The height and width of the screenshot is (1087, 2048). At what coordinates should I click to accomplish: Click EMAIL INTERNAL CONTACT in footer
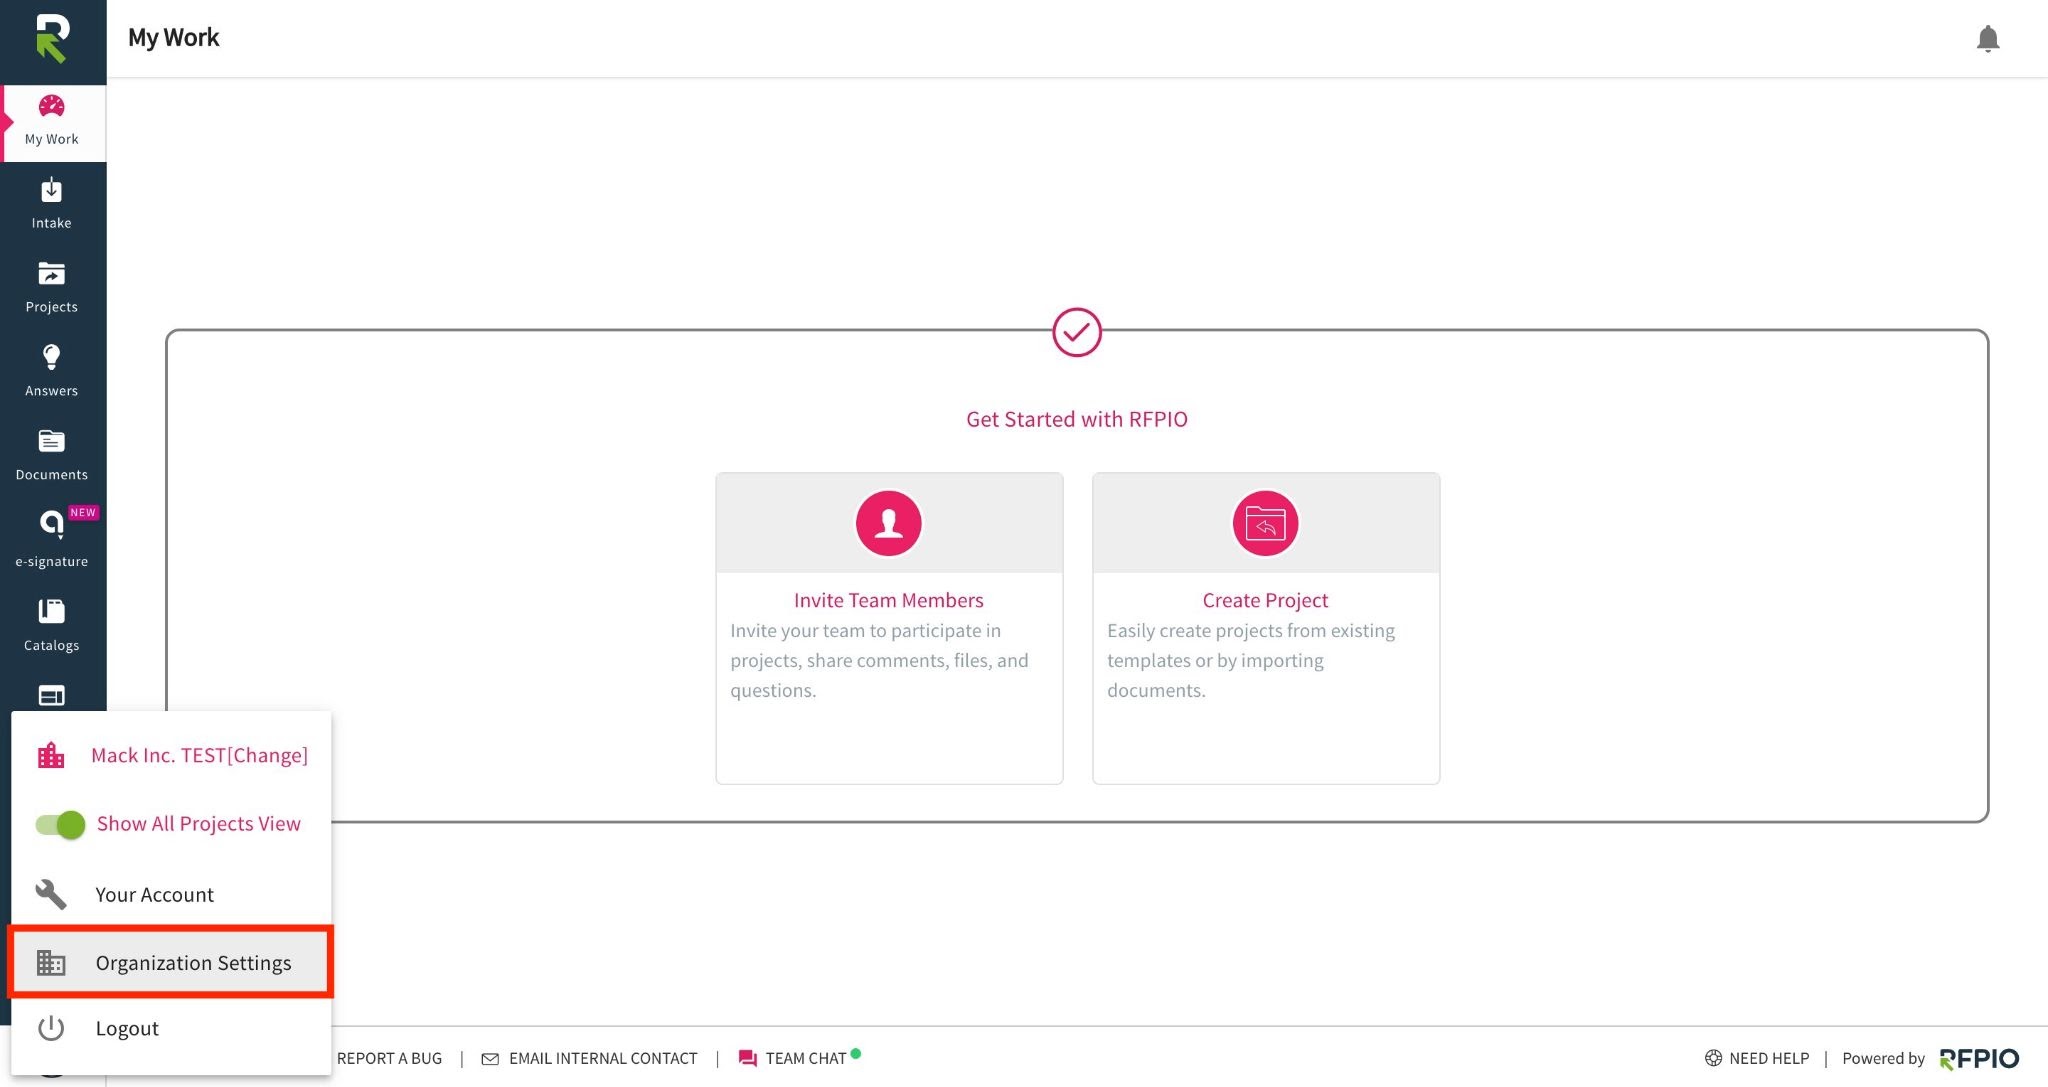tap(603, 1058)
